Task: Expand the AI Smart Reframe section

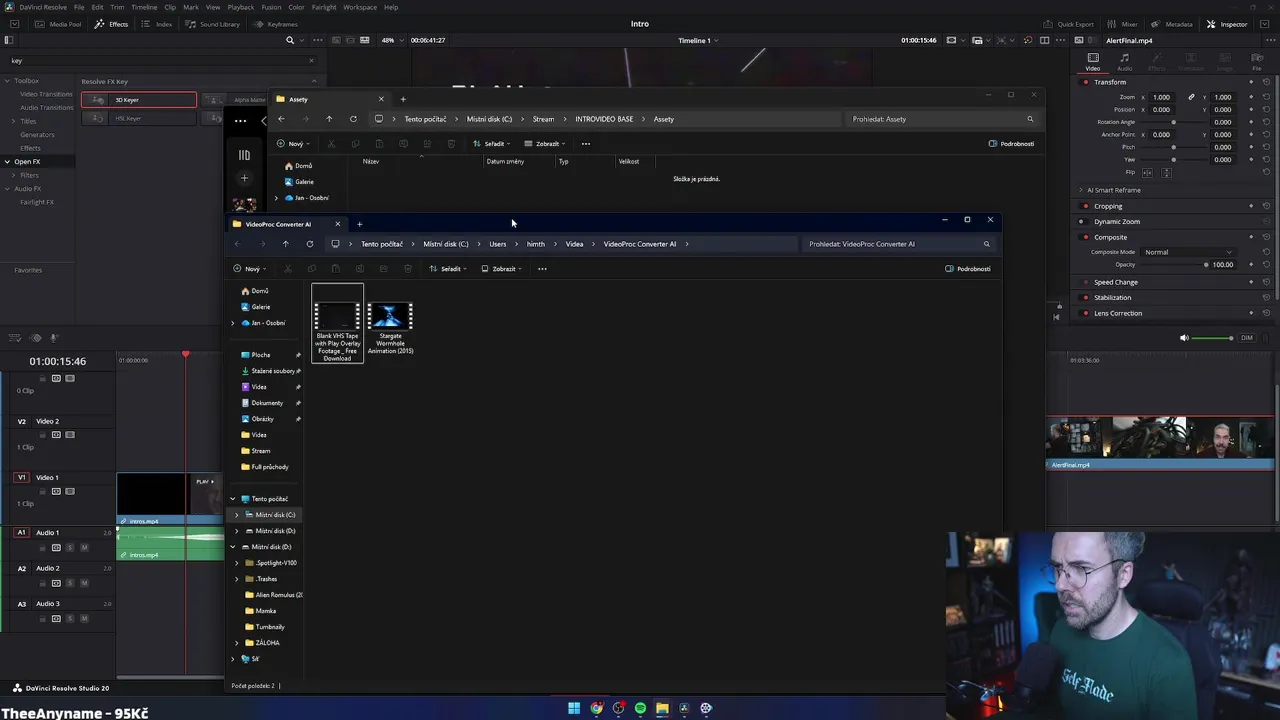Action: tap(1081, 190)
